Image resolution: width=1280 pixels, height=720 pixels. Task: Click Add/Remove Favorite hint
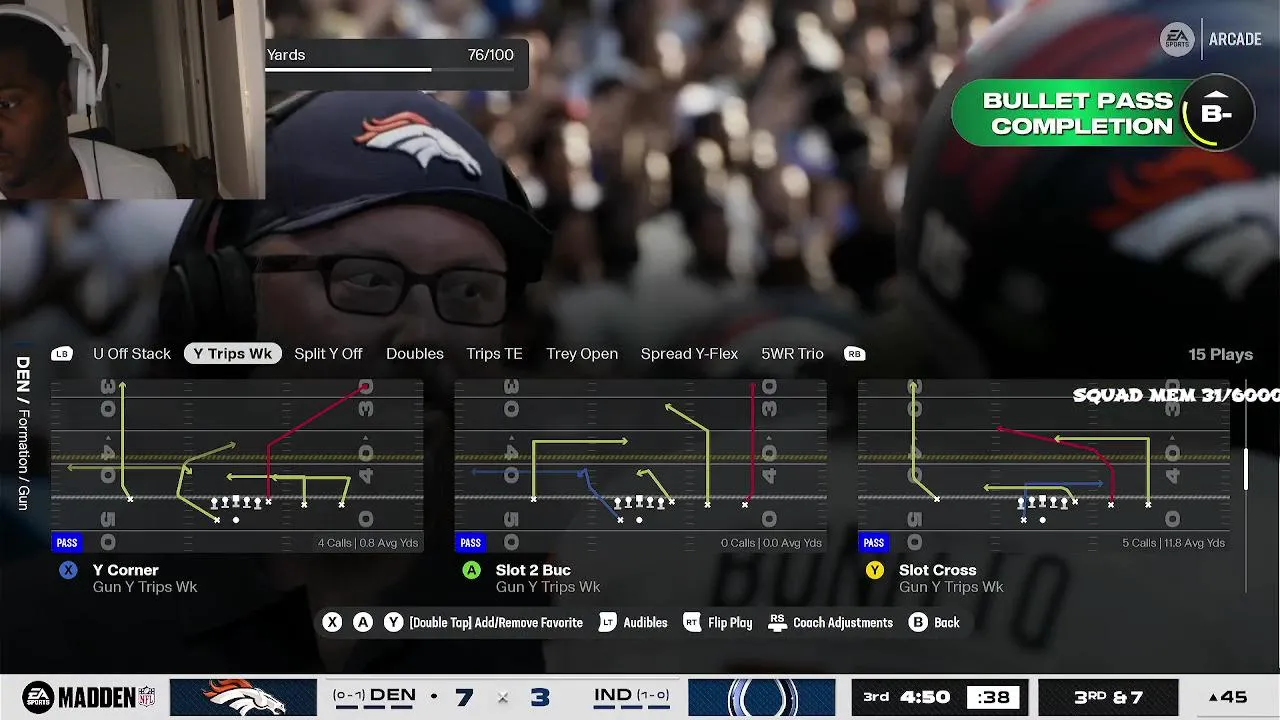[496, 622]
